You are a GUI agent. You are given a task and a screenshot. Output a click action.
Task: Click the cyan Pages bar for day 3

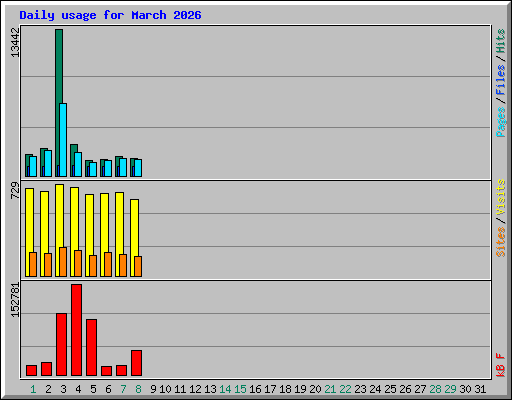pos(63,140)
